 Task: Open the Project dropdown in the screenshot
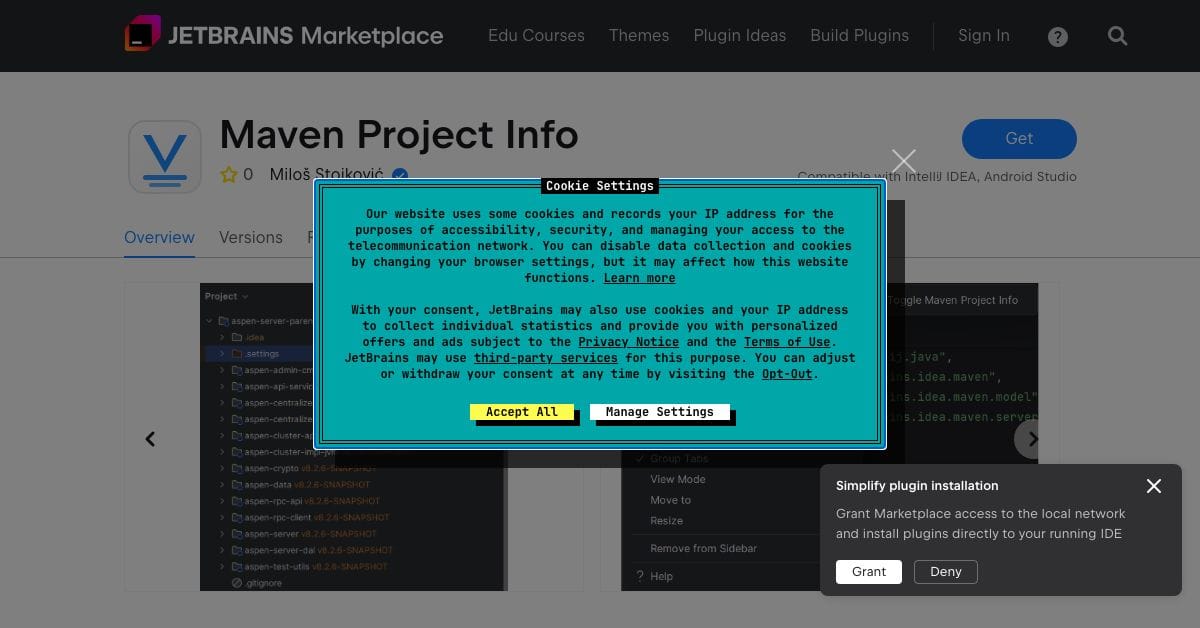click(226, 297)
